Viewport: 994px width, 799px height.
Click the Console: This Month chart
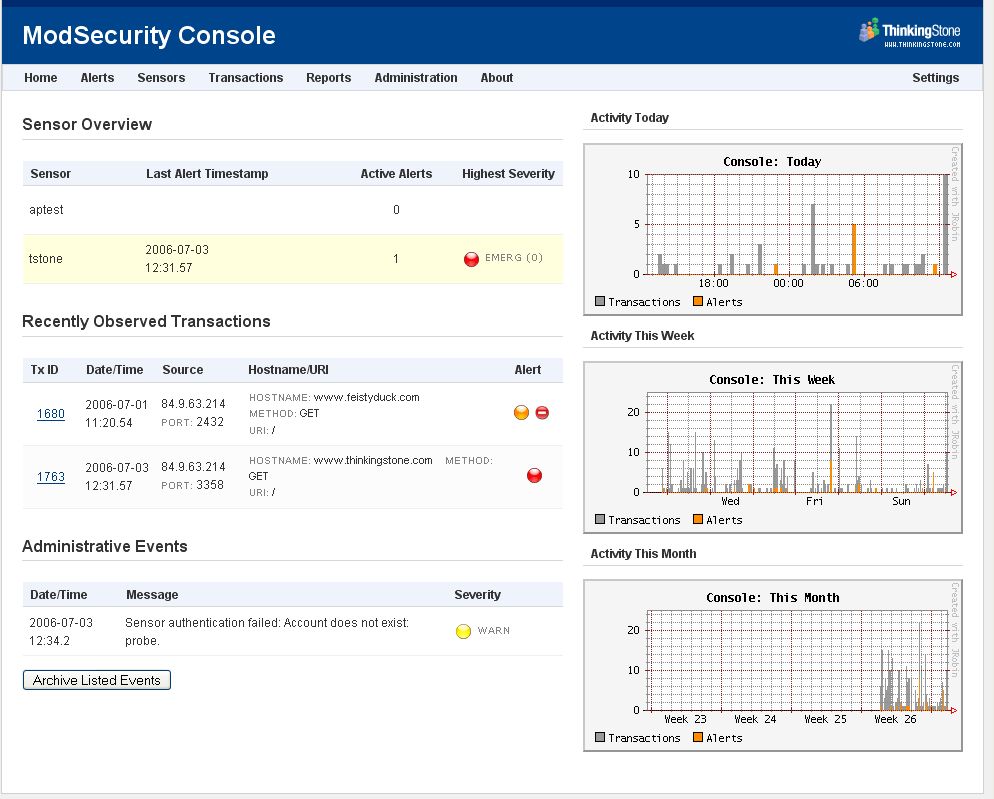tap(773, 666)
